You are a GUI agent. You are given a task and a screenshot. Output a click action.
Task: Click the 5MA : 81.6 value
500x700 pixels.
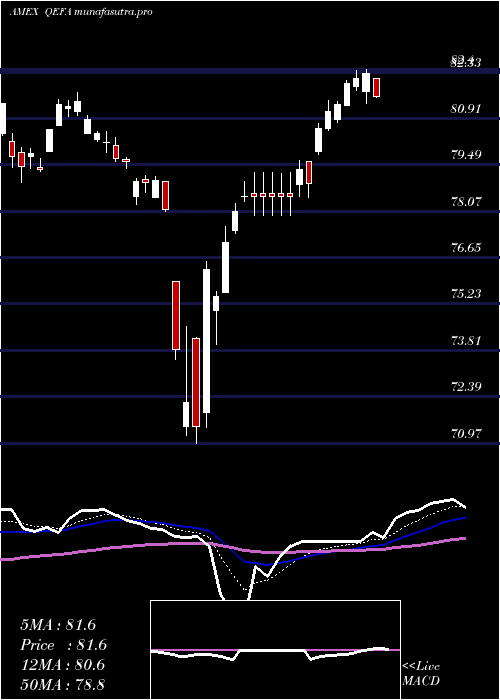click(x=58, y=625)
